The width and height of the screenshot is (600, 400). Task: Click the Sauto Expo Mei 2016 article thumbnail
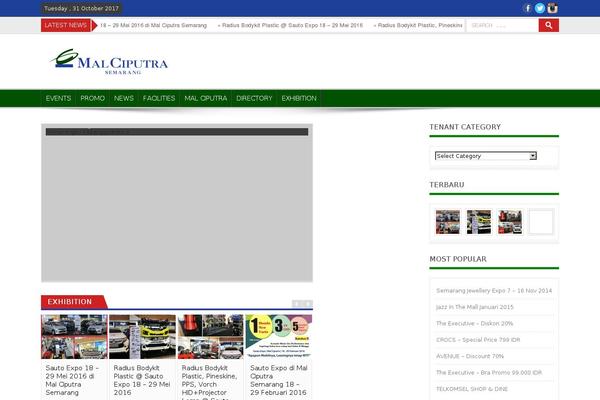74,337
